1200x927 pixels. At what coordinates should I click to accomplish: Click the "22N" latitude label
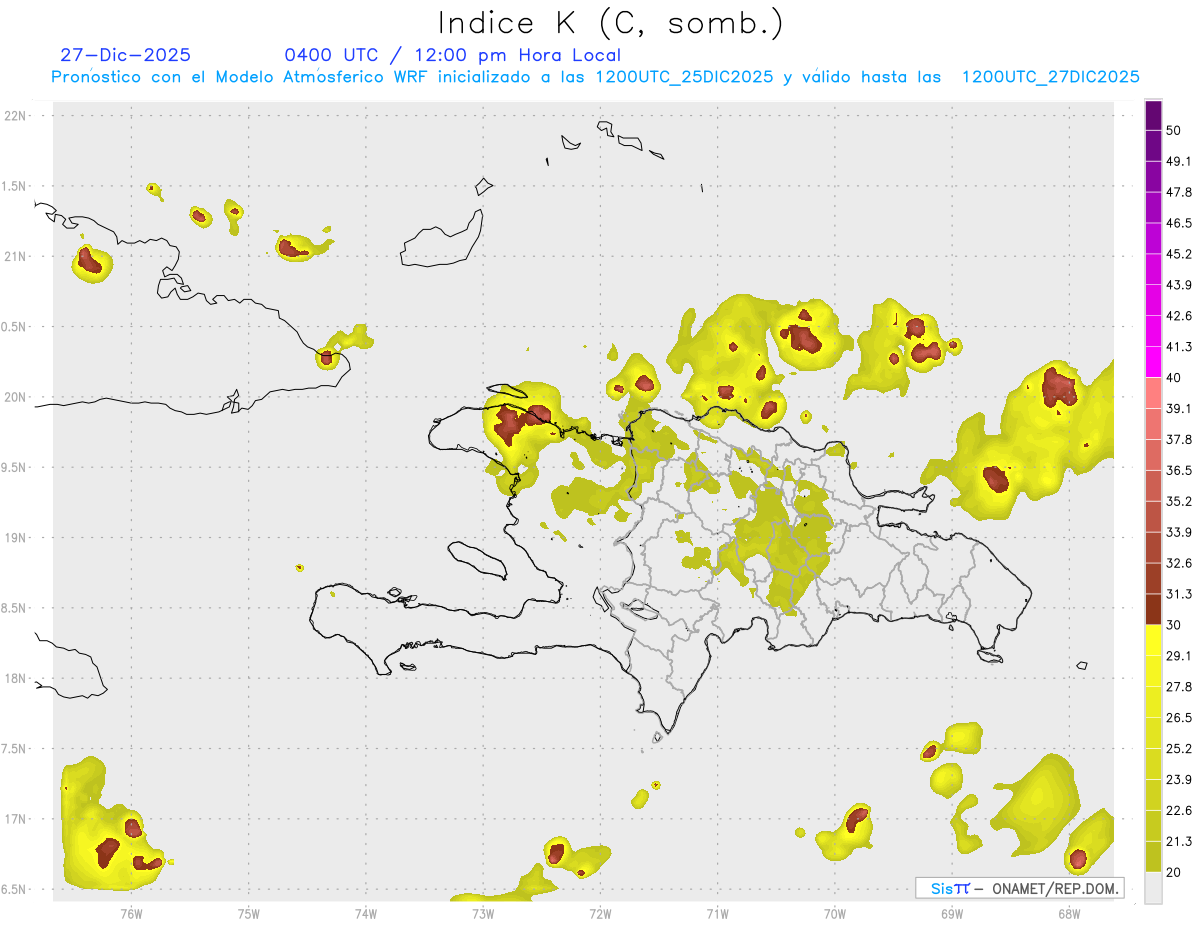tap(14, 116)
